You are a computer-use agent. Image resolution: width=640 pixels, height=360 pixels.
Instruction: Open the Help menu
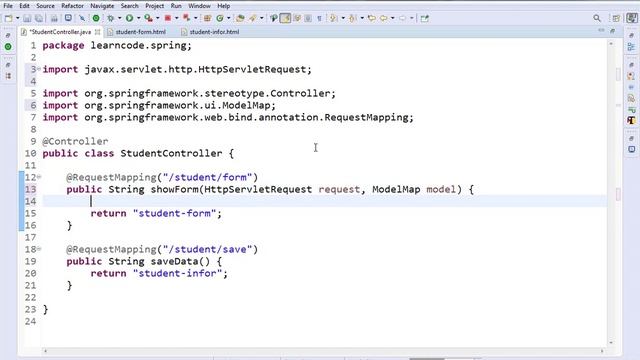point(223,6)
